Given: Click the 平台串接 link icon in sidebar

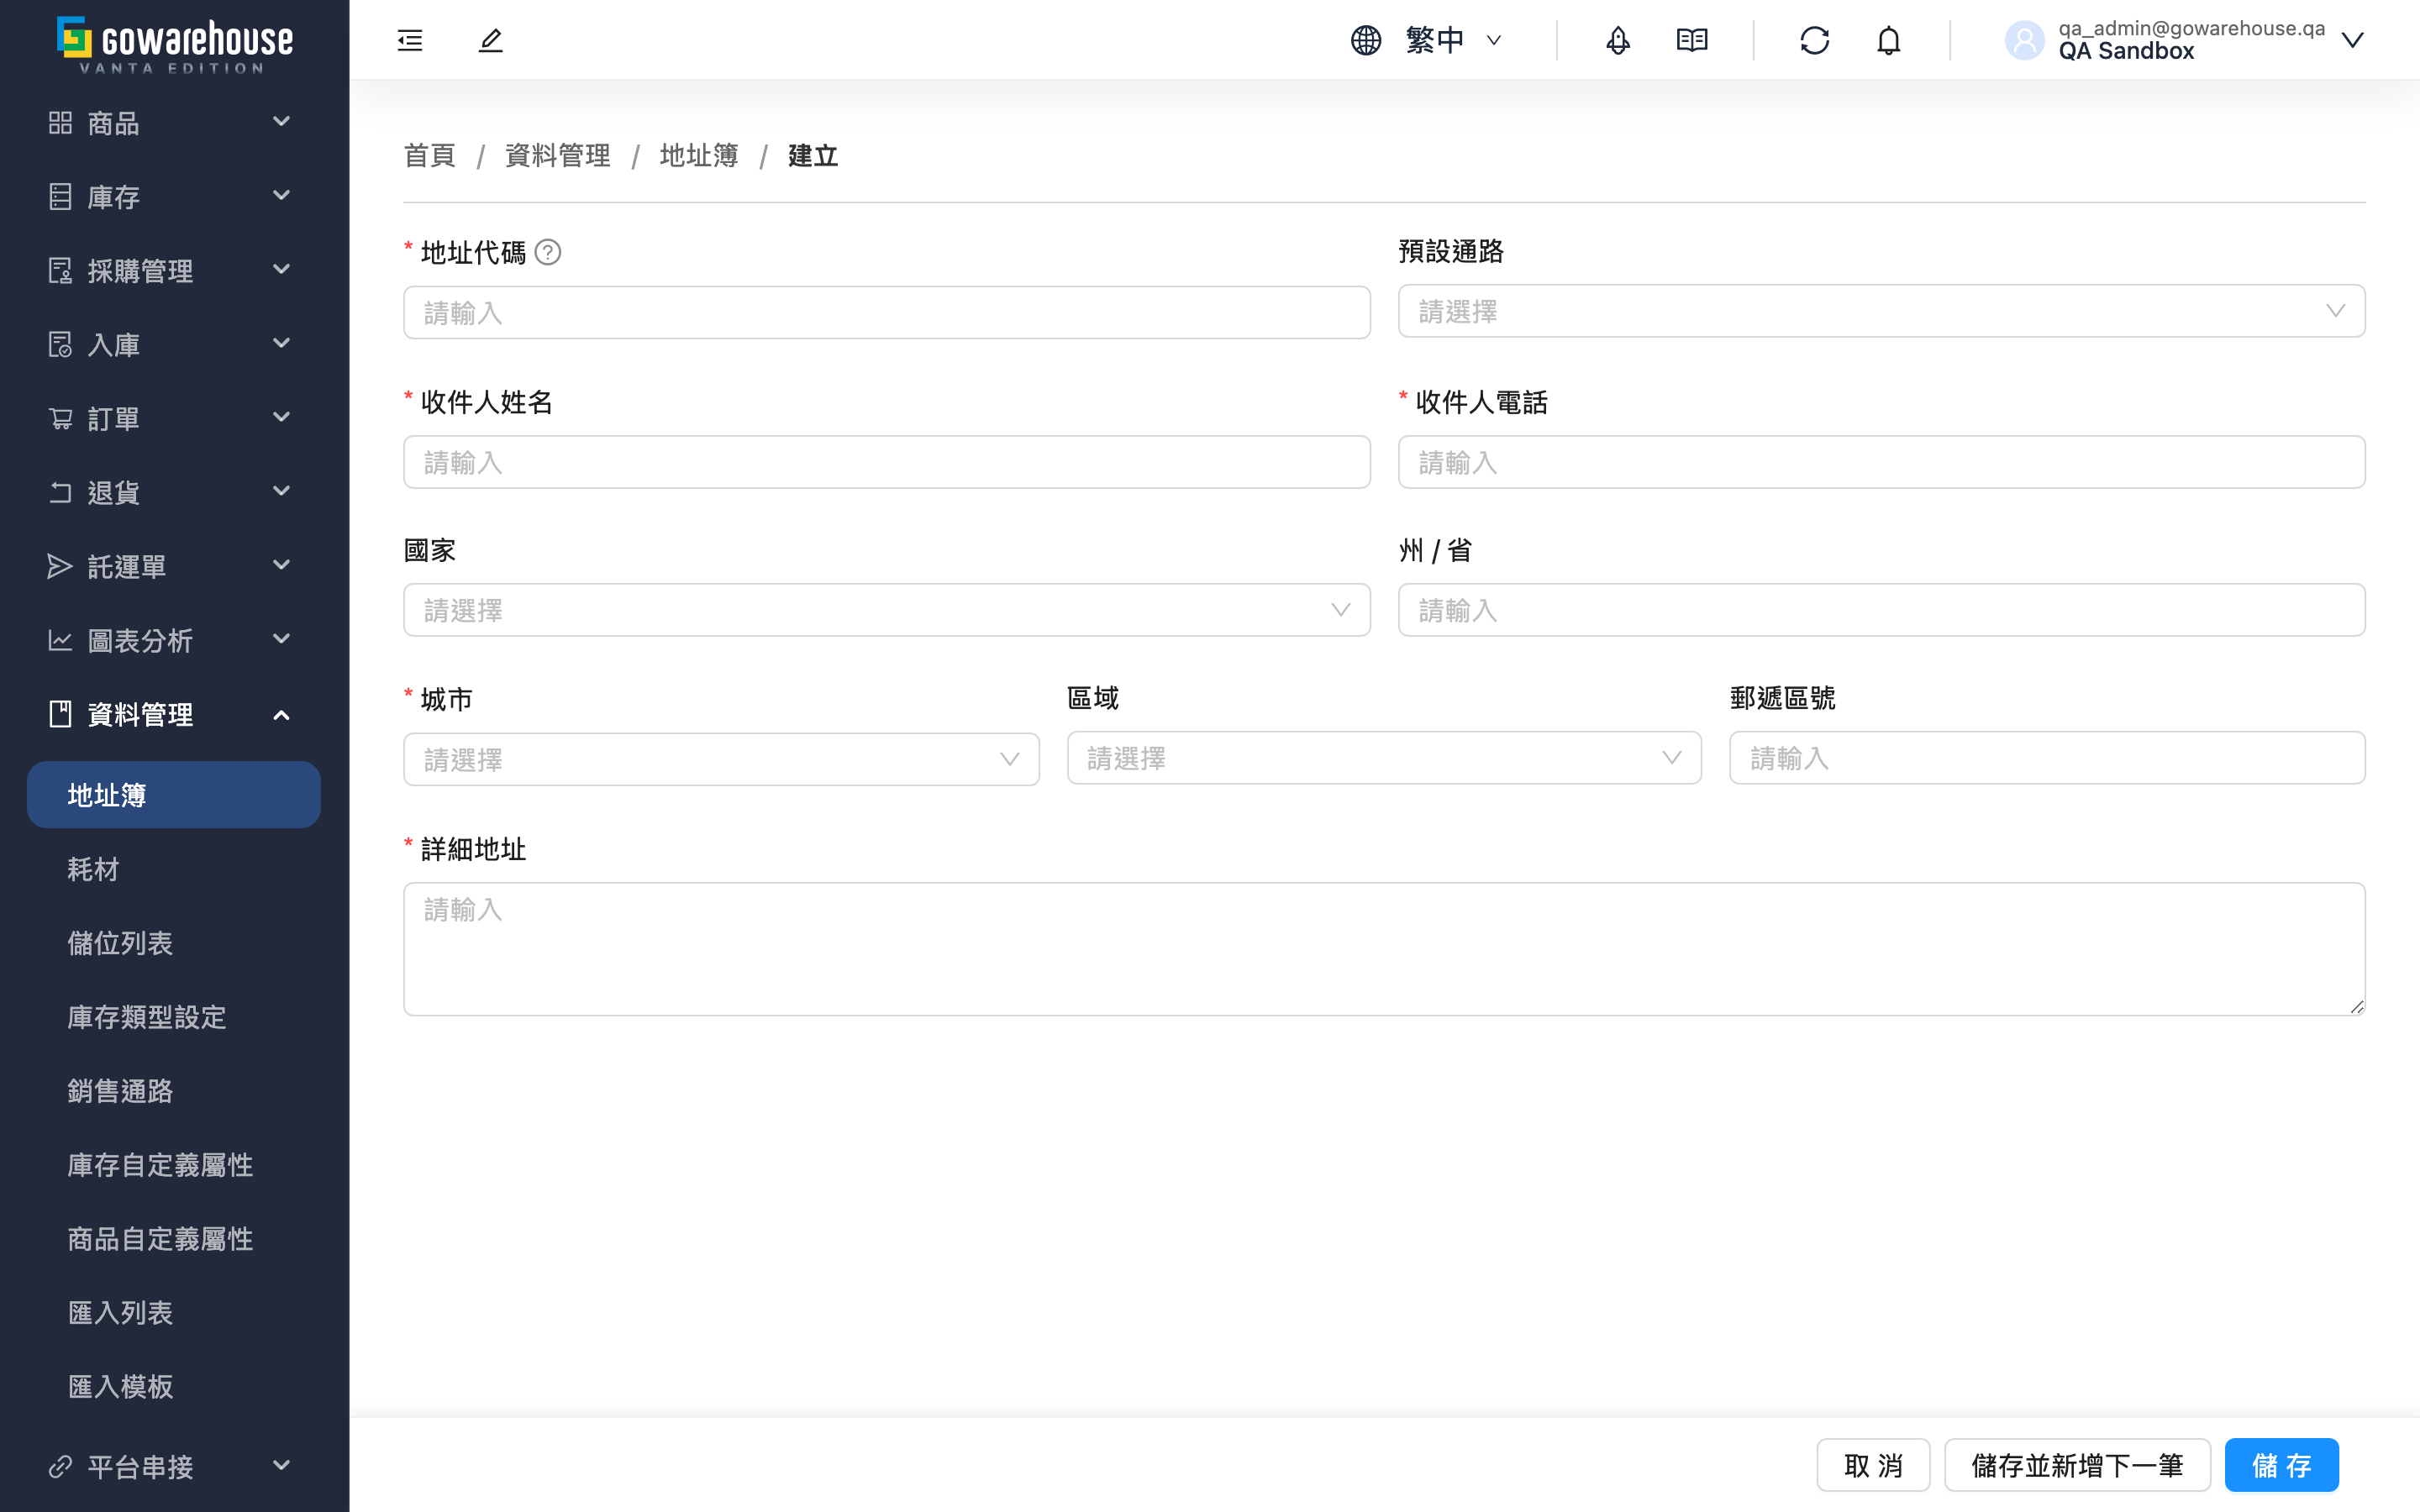Looking at the screenshot, I should [x=60, y=1466].
